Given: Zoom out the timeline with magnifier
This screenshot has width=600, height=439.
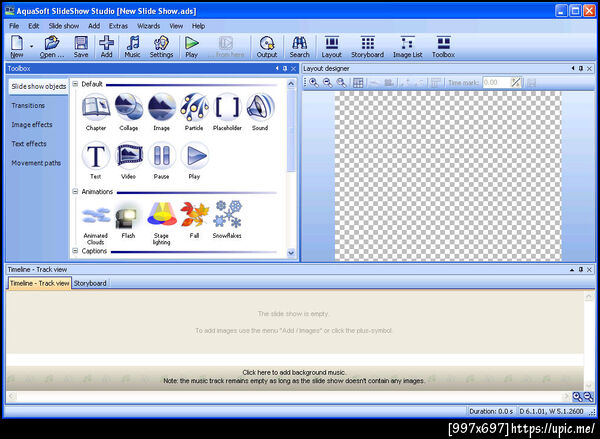Looking at the screenshot, I should pos(589,397).
